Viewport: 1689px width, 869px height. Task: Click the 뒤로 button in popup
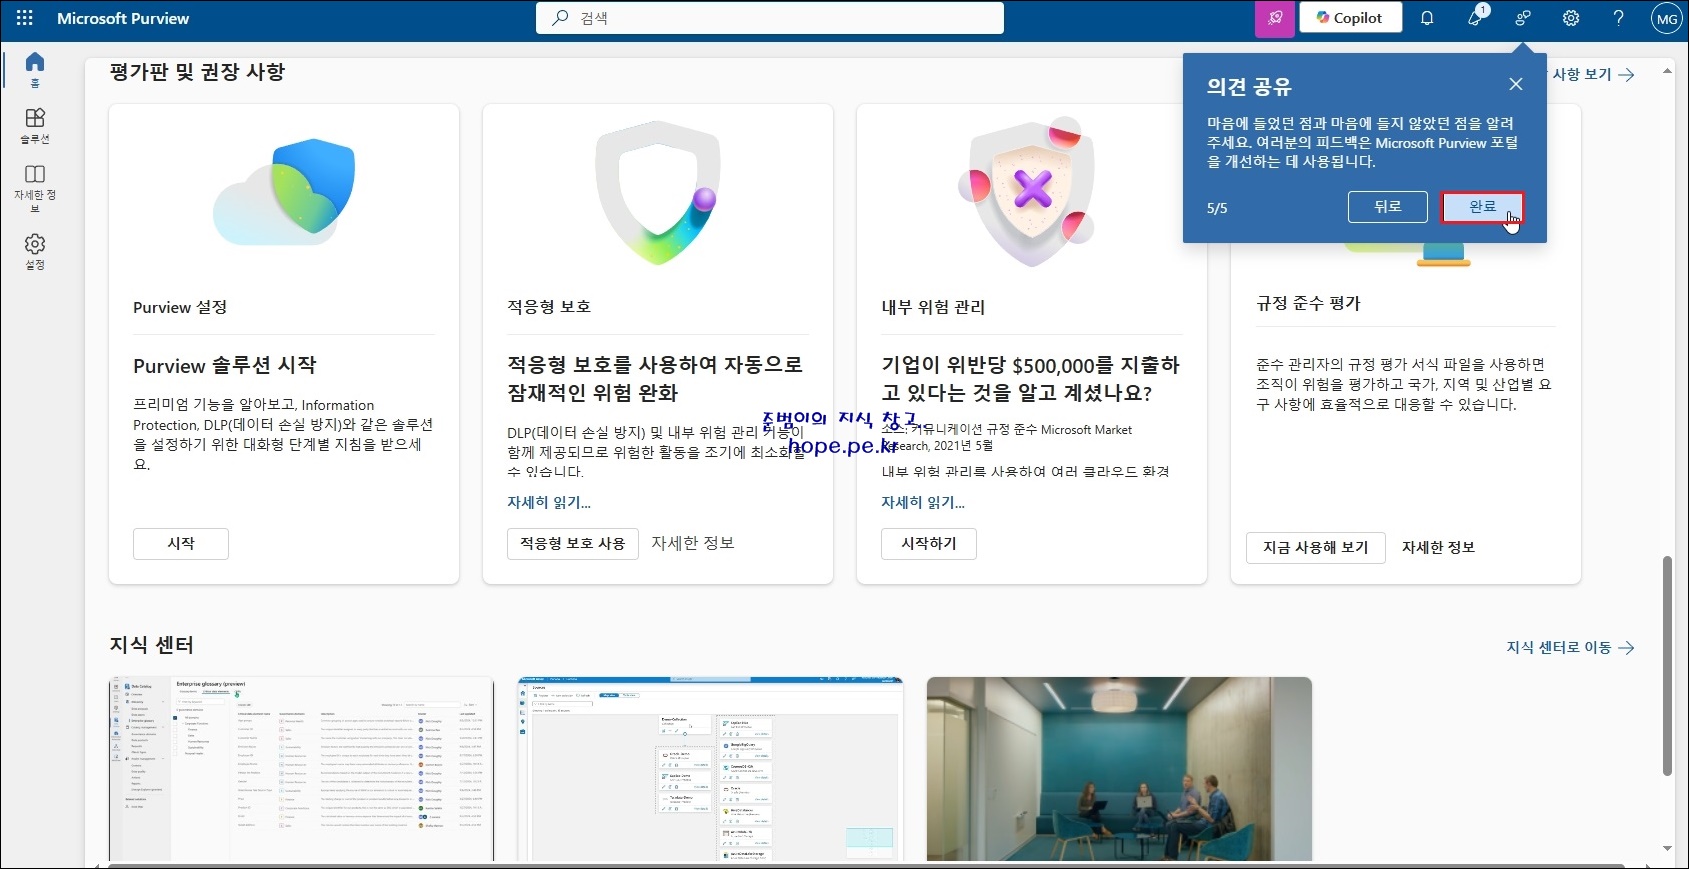click(x=1387, y=207)
